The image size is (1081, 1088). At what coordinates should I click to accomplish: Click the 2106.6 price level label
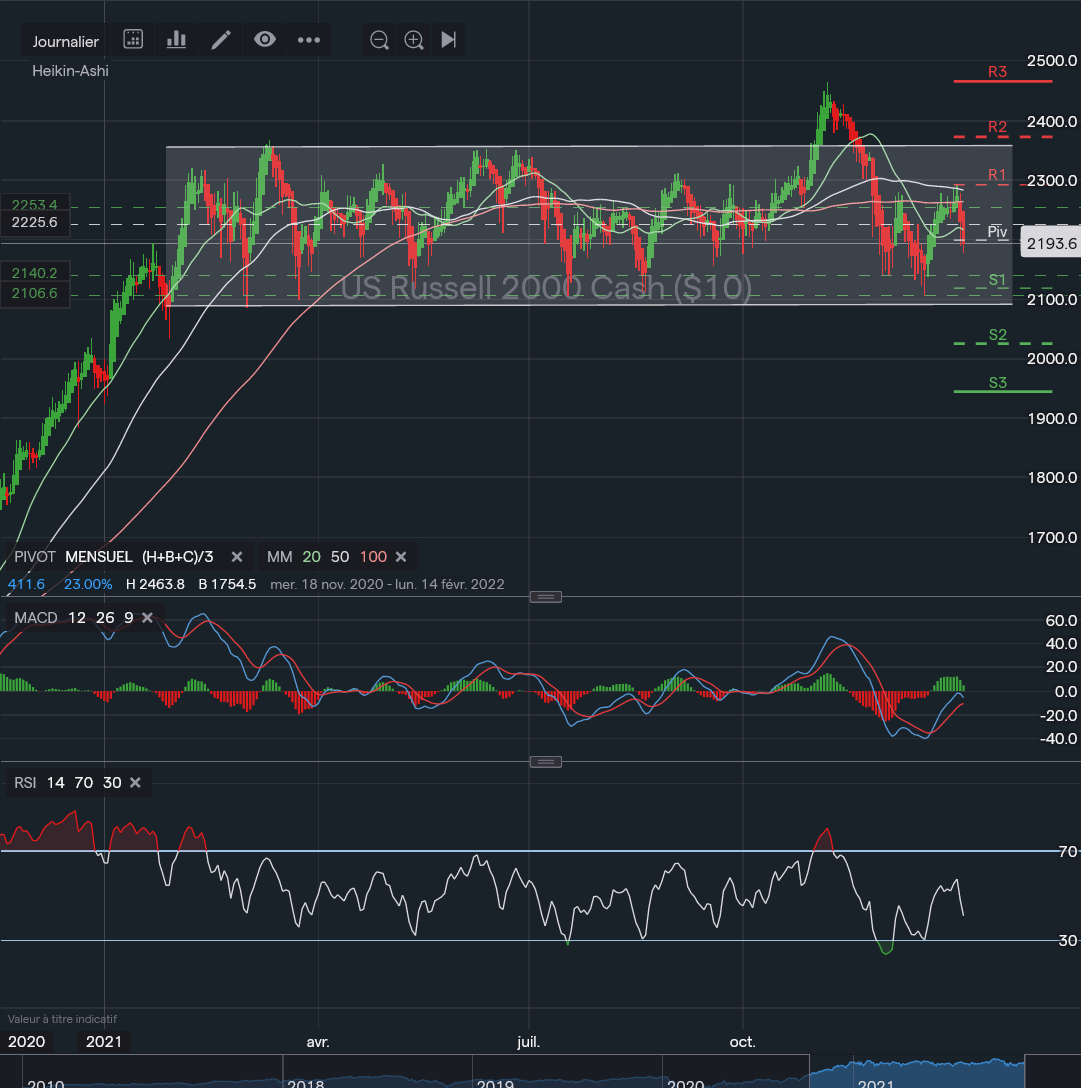coord(35,294)
